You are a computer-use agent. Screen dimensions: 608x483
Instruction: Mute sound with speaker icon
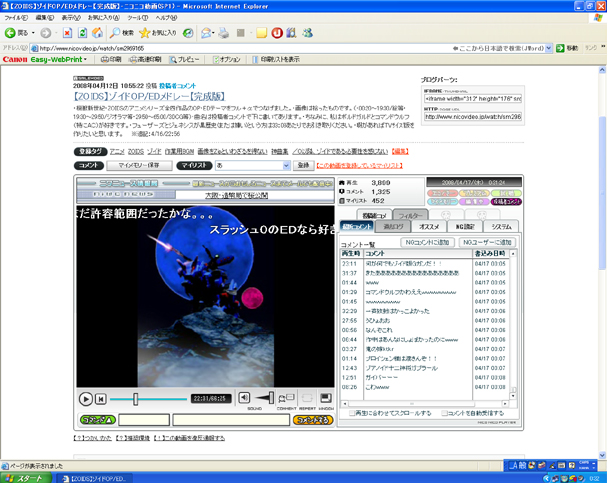point(244,398)
